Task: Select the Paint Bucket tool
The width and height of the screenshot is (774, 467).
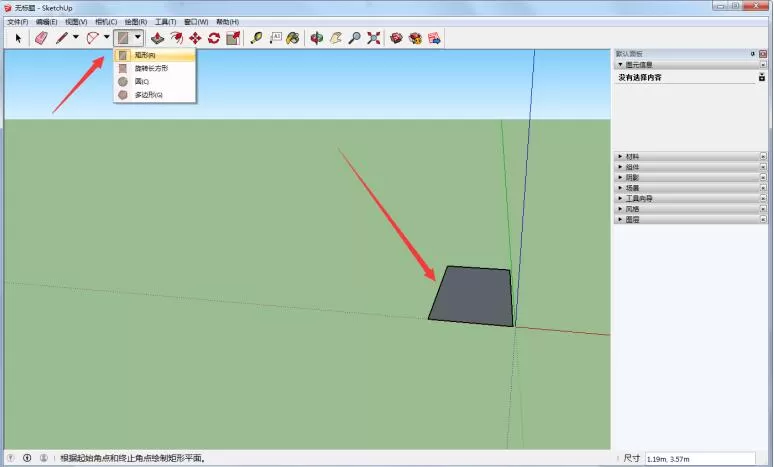Action: pyautogui.click(x=293, y=38)
